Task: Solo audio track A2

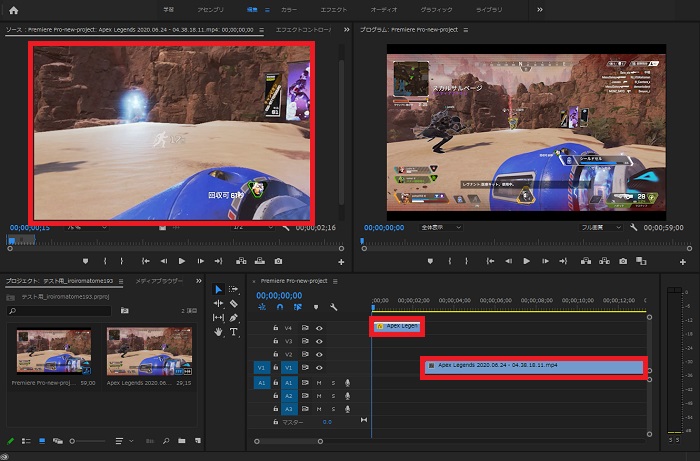Action: click(333, 396)
